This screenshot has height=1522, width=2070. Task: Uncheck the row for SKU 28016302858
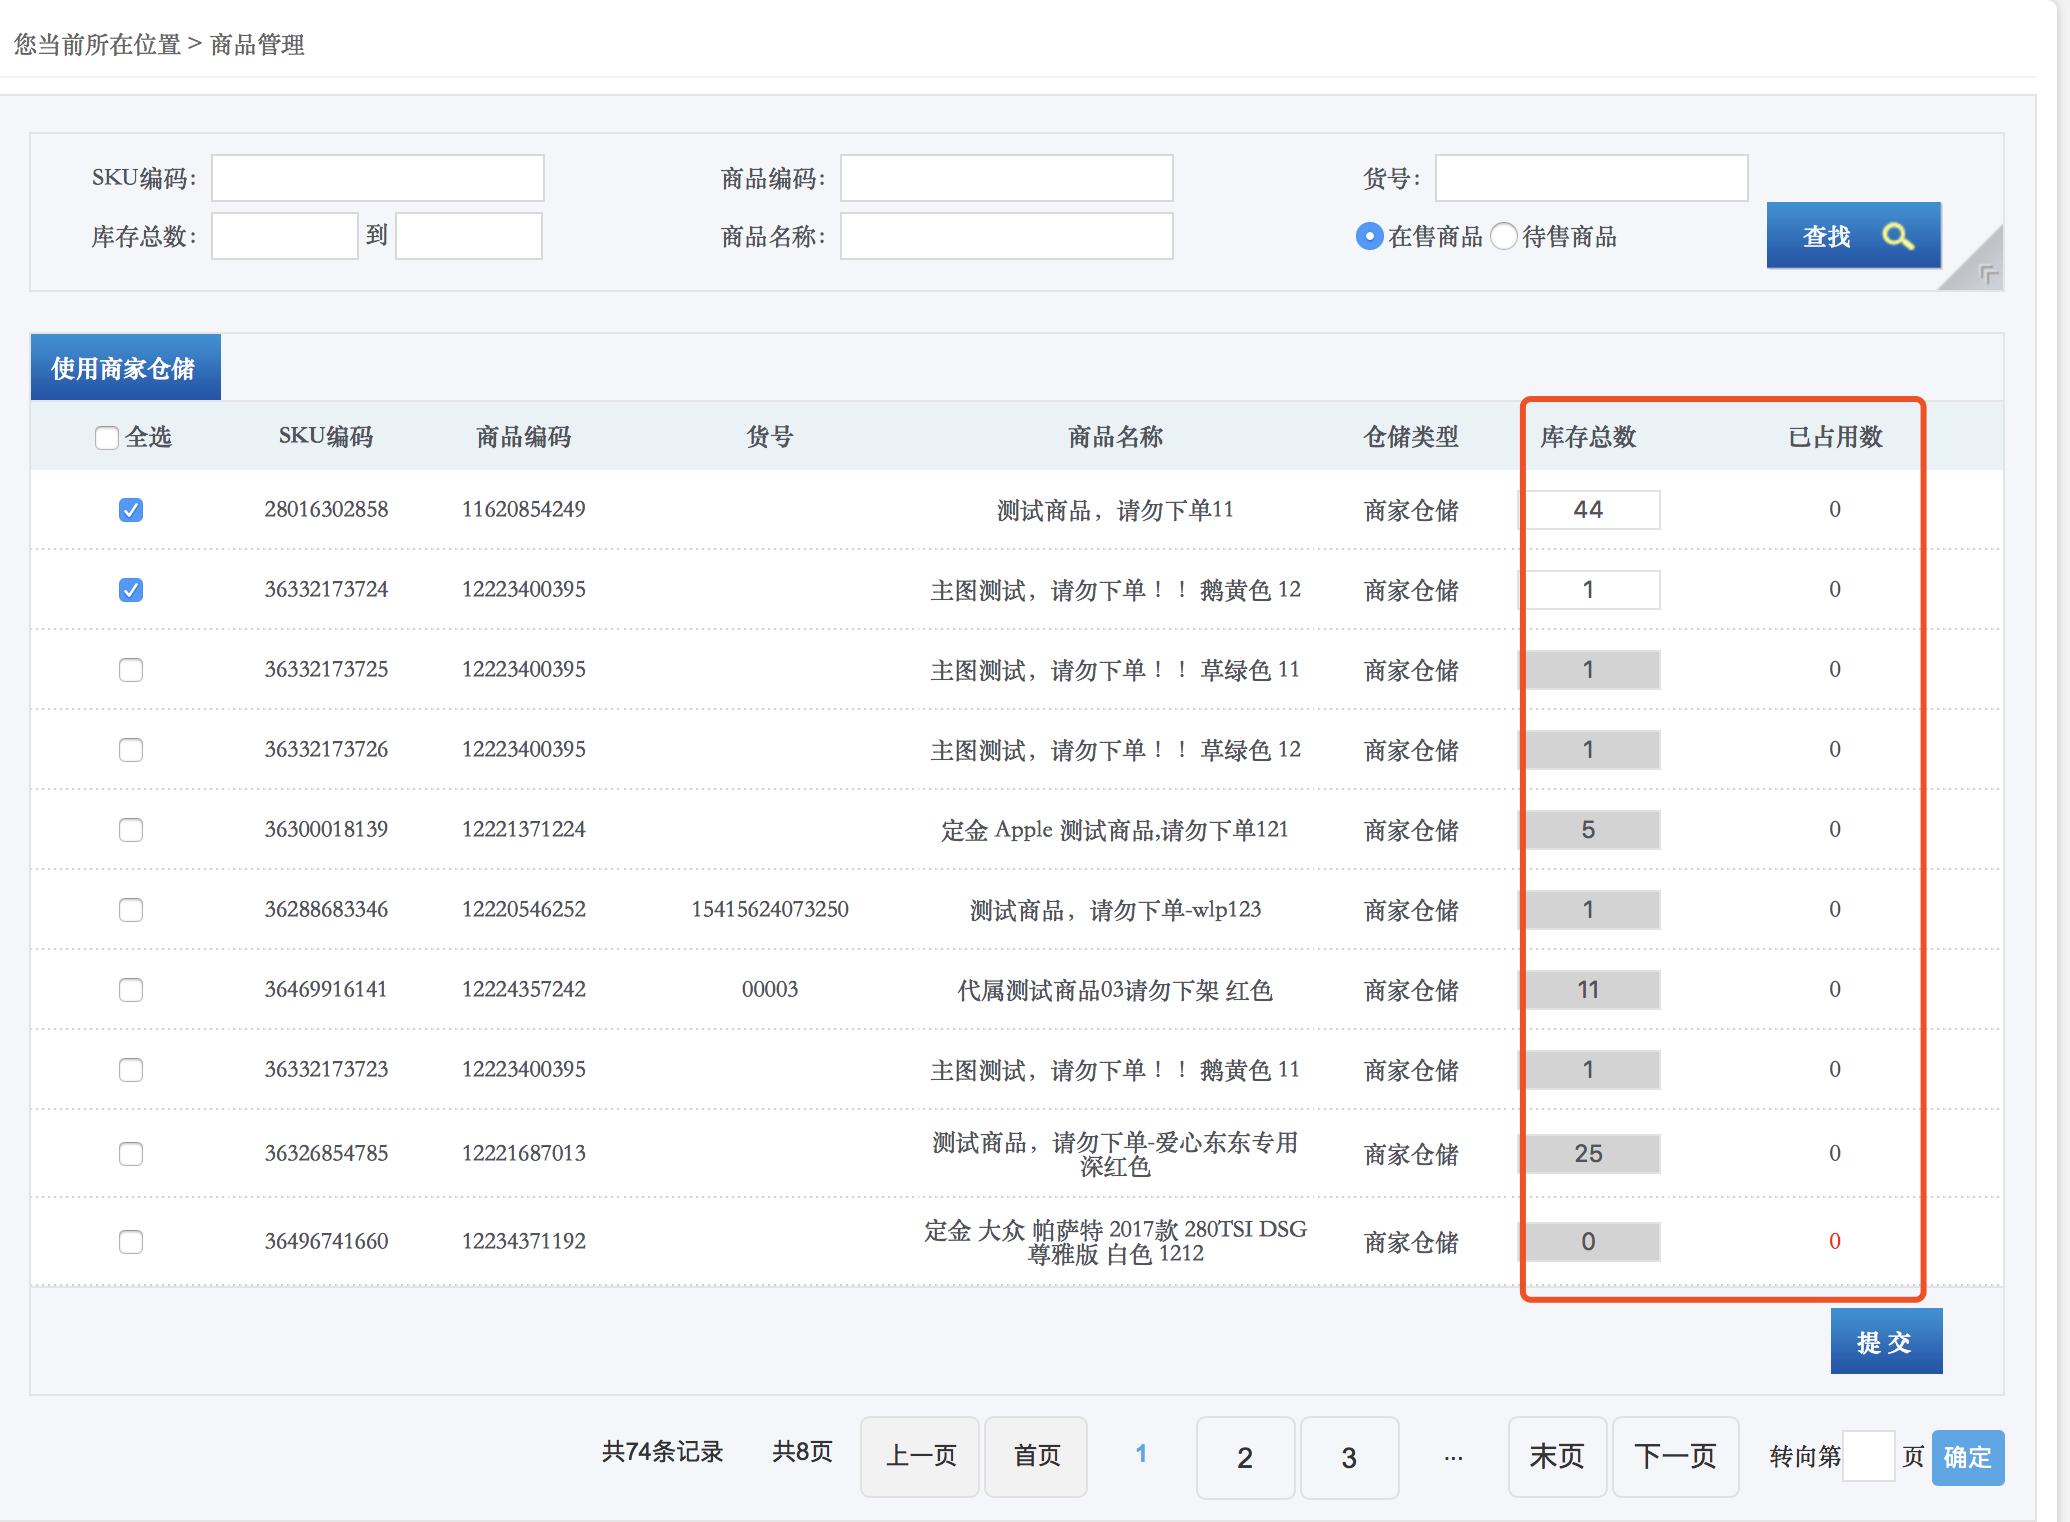tap(131, 510)
